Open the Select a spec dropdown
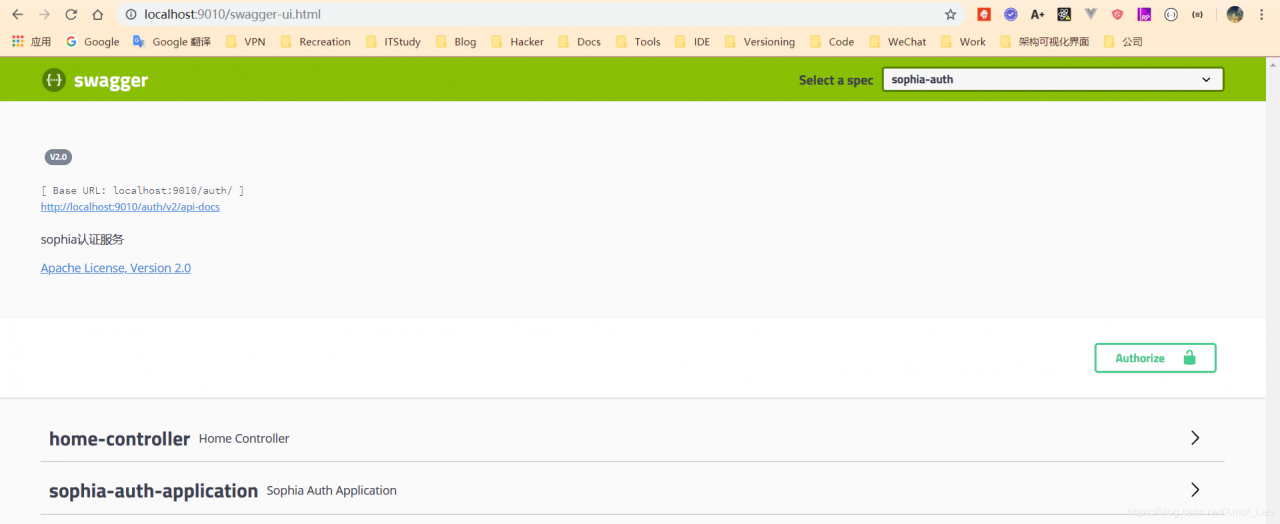Screen dimensions: 1280x524 tap(1053, 79)
